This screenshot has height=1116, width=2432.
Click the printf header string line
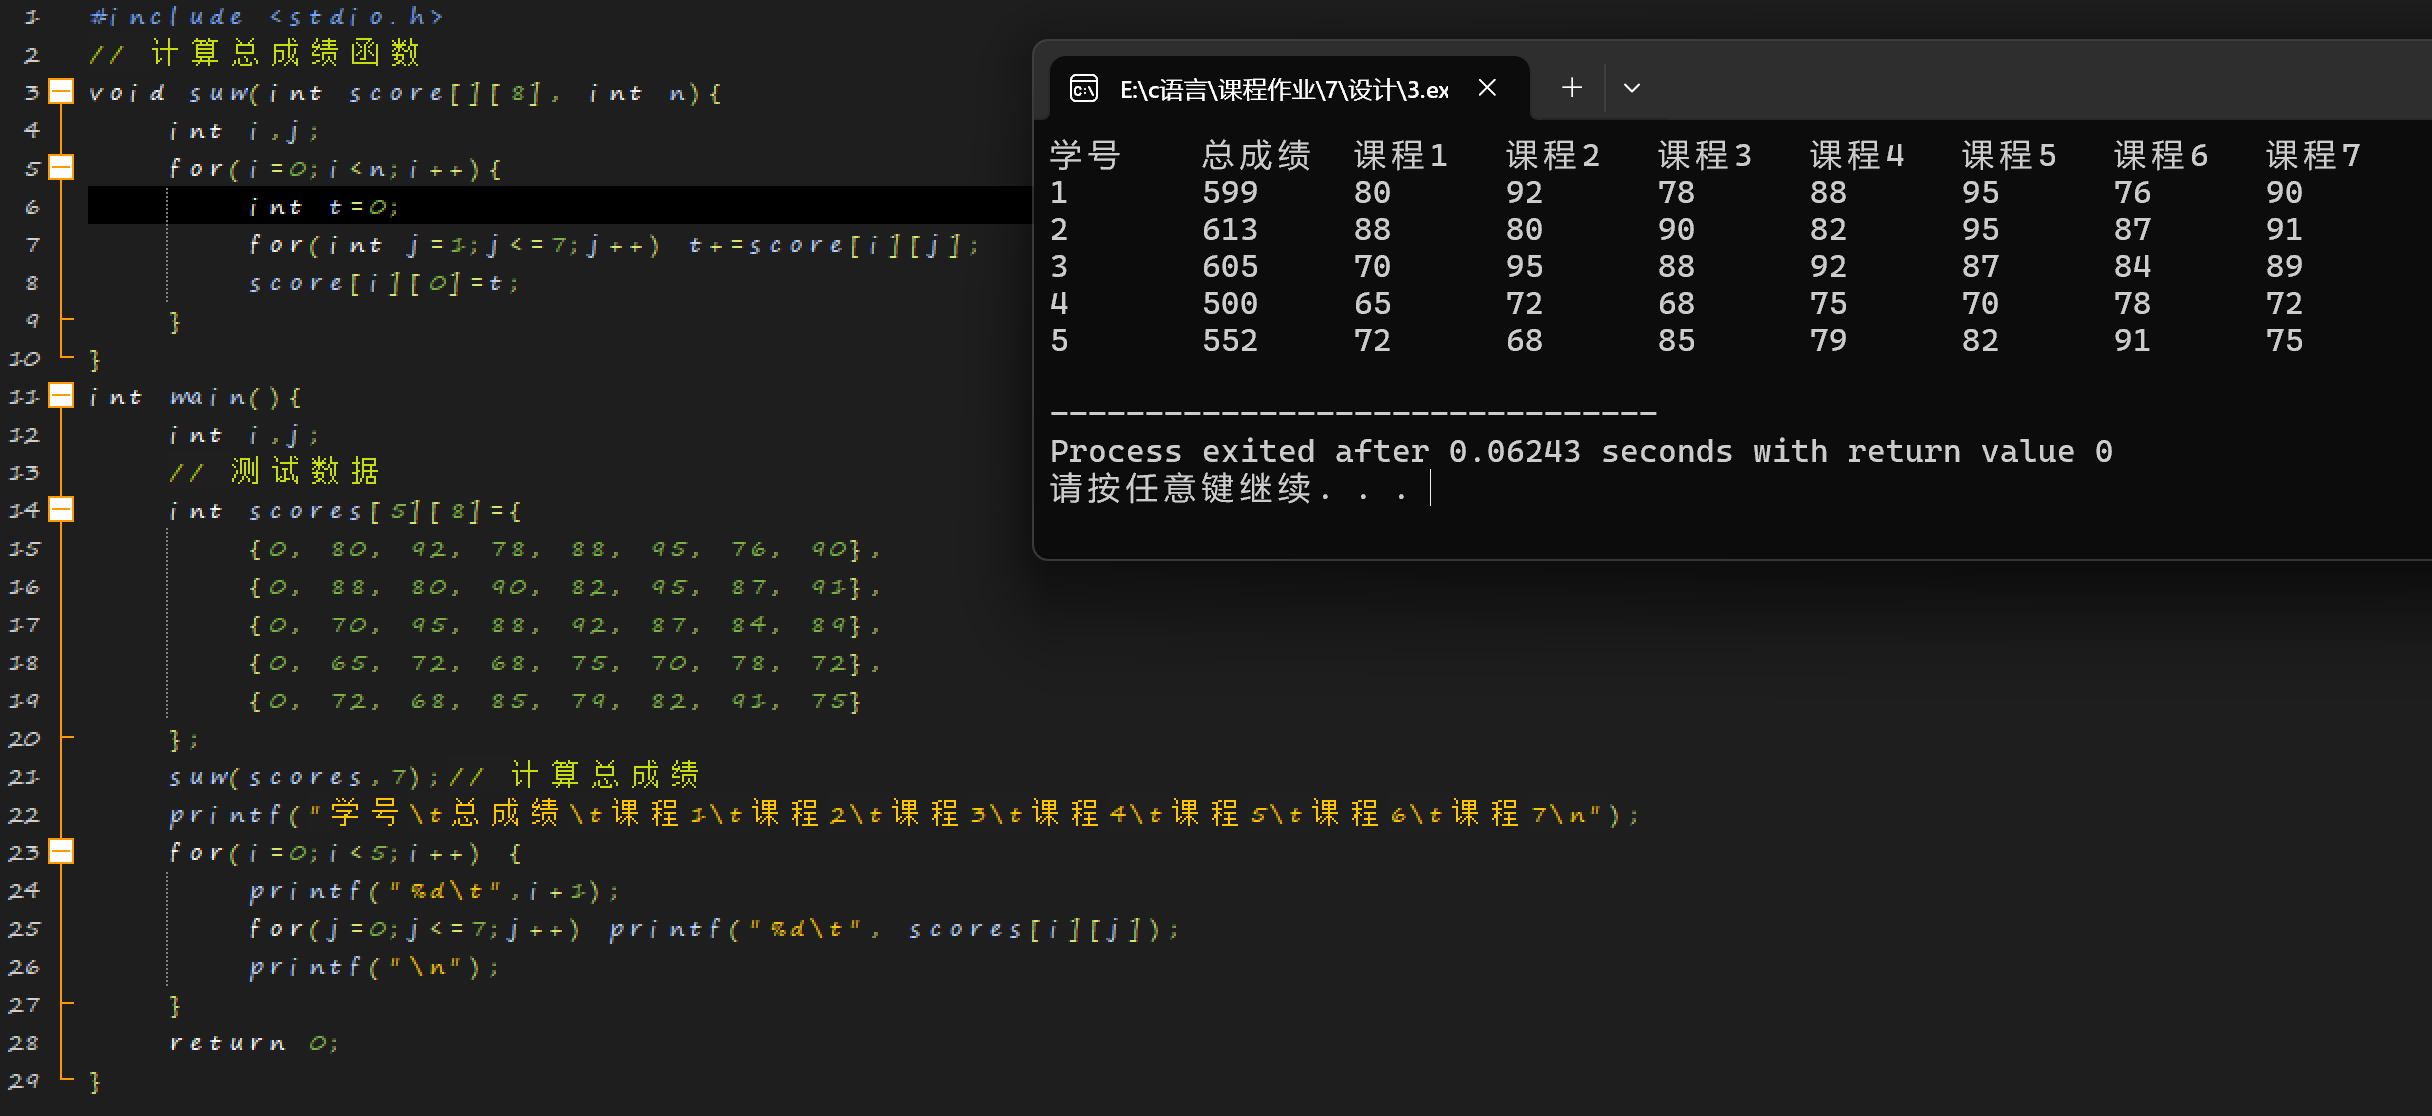[x=900, y=815]
